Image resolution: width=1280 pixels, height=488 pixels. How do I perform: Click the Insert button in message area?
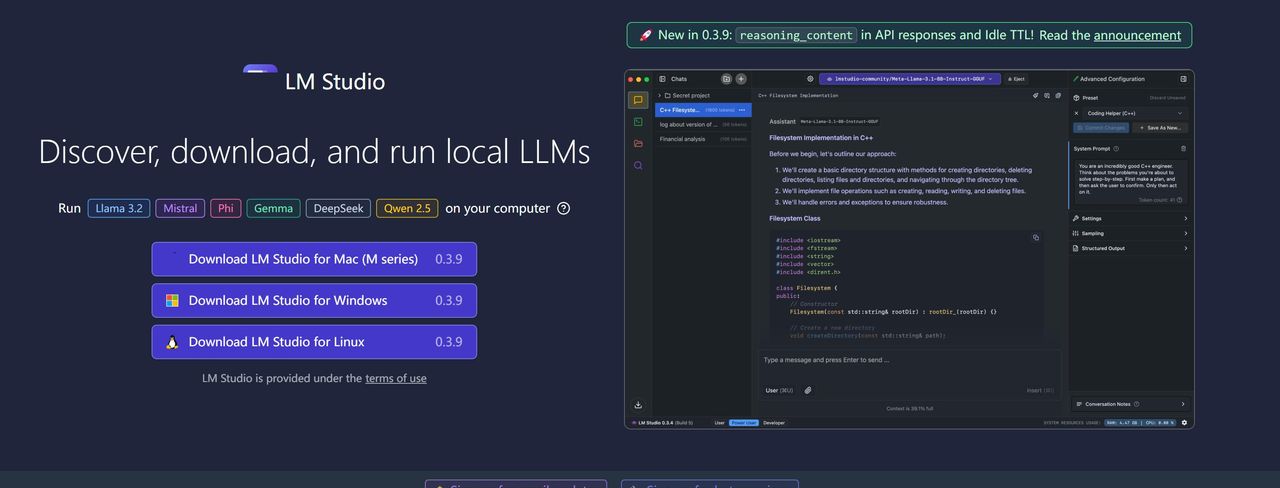tap(1040, 390)
